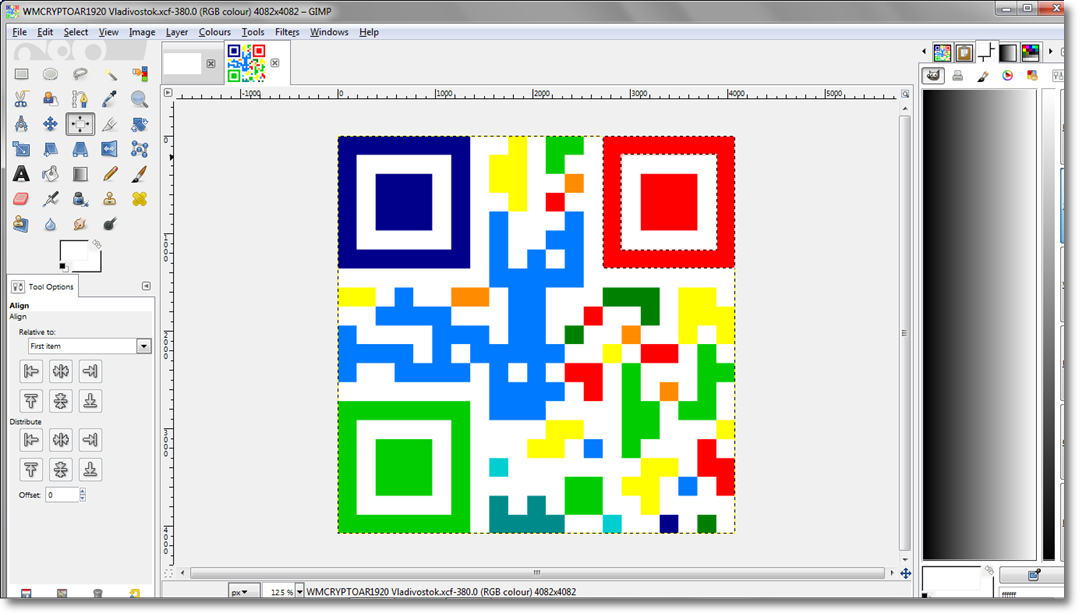Open the Gradients dock tab
The image size is (1080, 615).
click(1008, 52)
